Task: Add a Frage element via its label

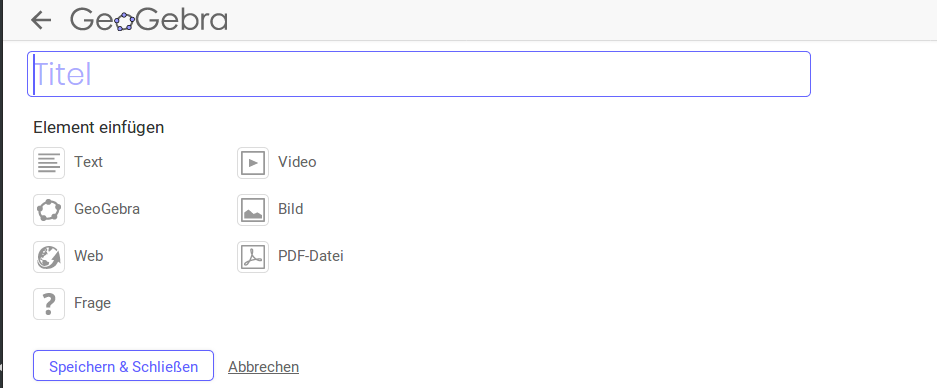Action: pyautogui.click(x=93, y=303)
